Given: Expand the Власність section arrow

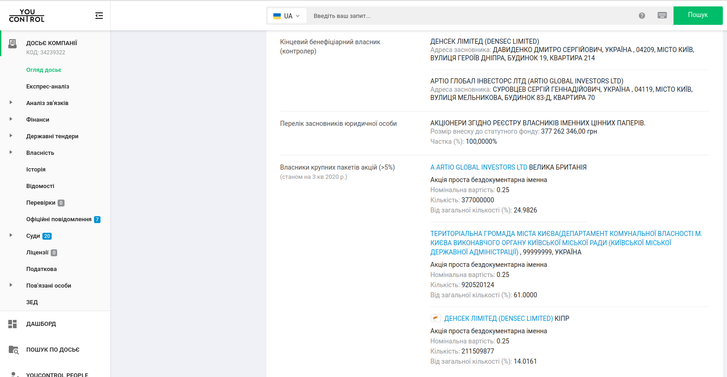Looking at the screenshot, I should (x=11, y=153).
